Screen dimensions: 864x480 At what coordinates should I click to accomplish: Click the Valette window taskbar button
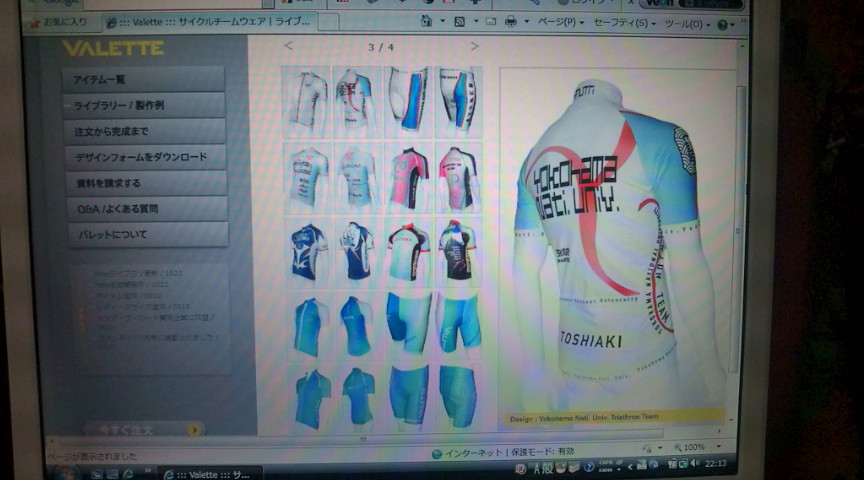click(x=210, y=474)
